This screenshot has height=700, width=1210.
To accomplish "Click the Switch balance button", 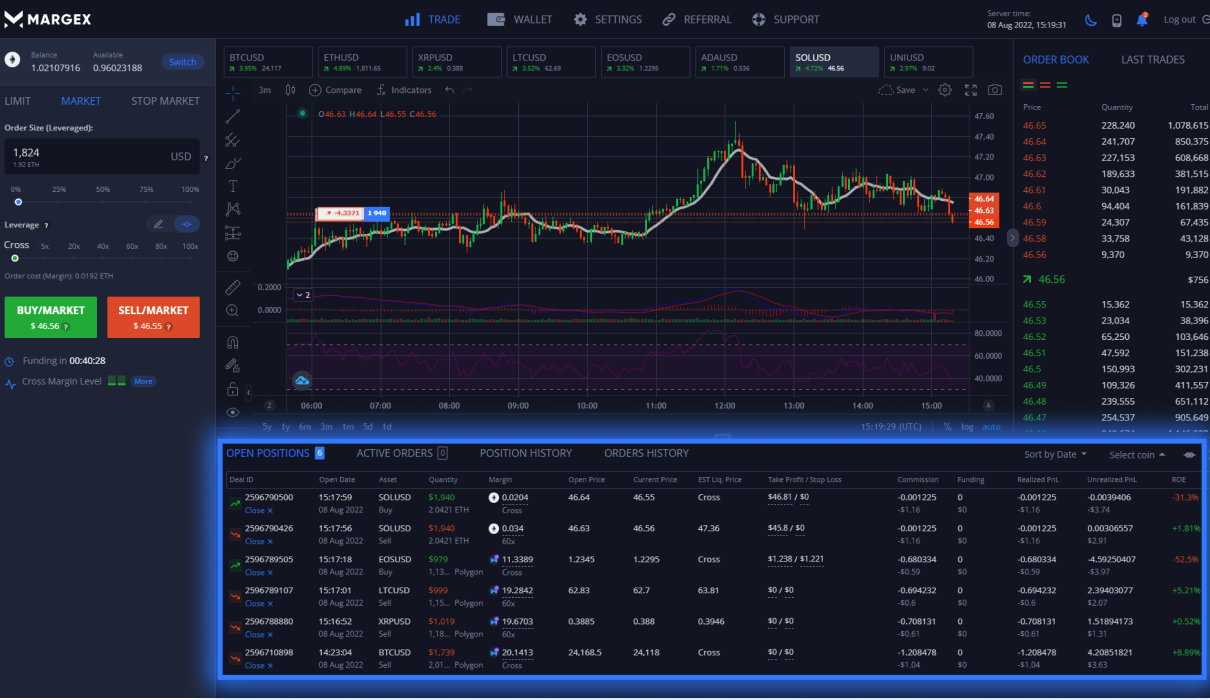I will click(183, 62).
